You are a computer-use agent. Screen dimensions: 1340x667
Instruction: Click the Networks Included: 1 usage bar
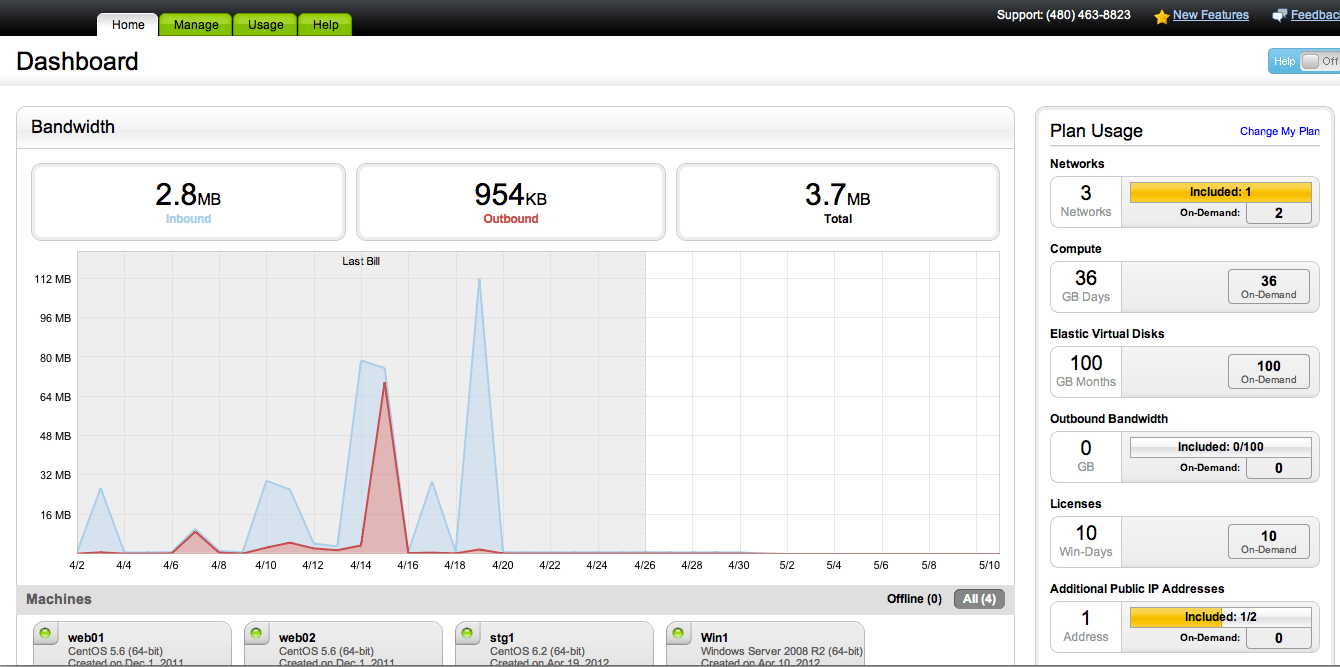(x=1220, y=191)
